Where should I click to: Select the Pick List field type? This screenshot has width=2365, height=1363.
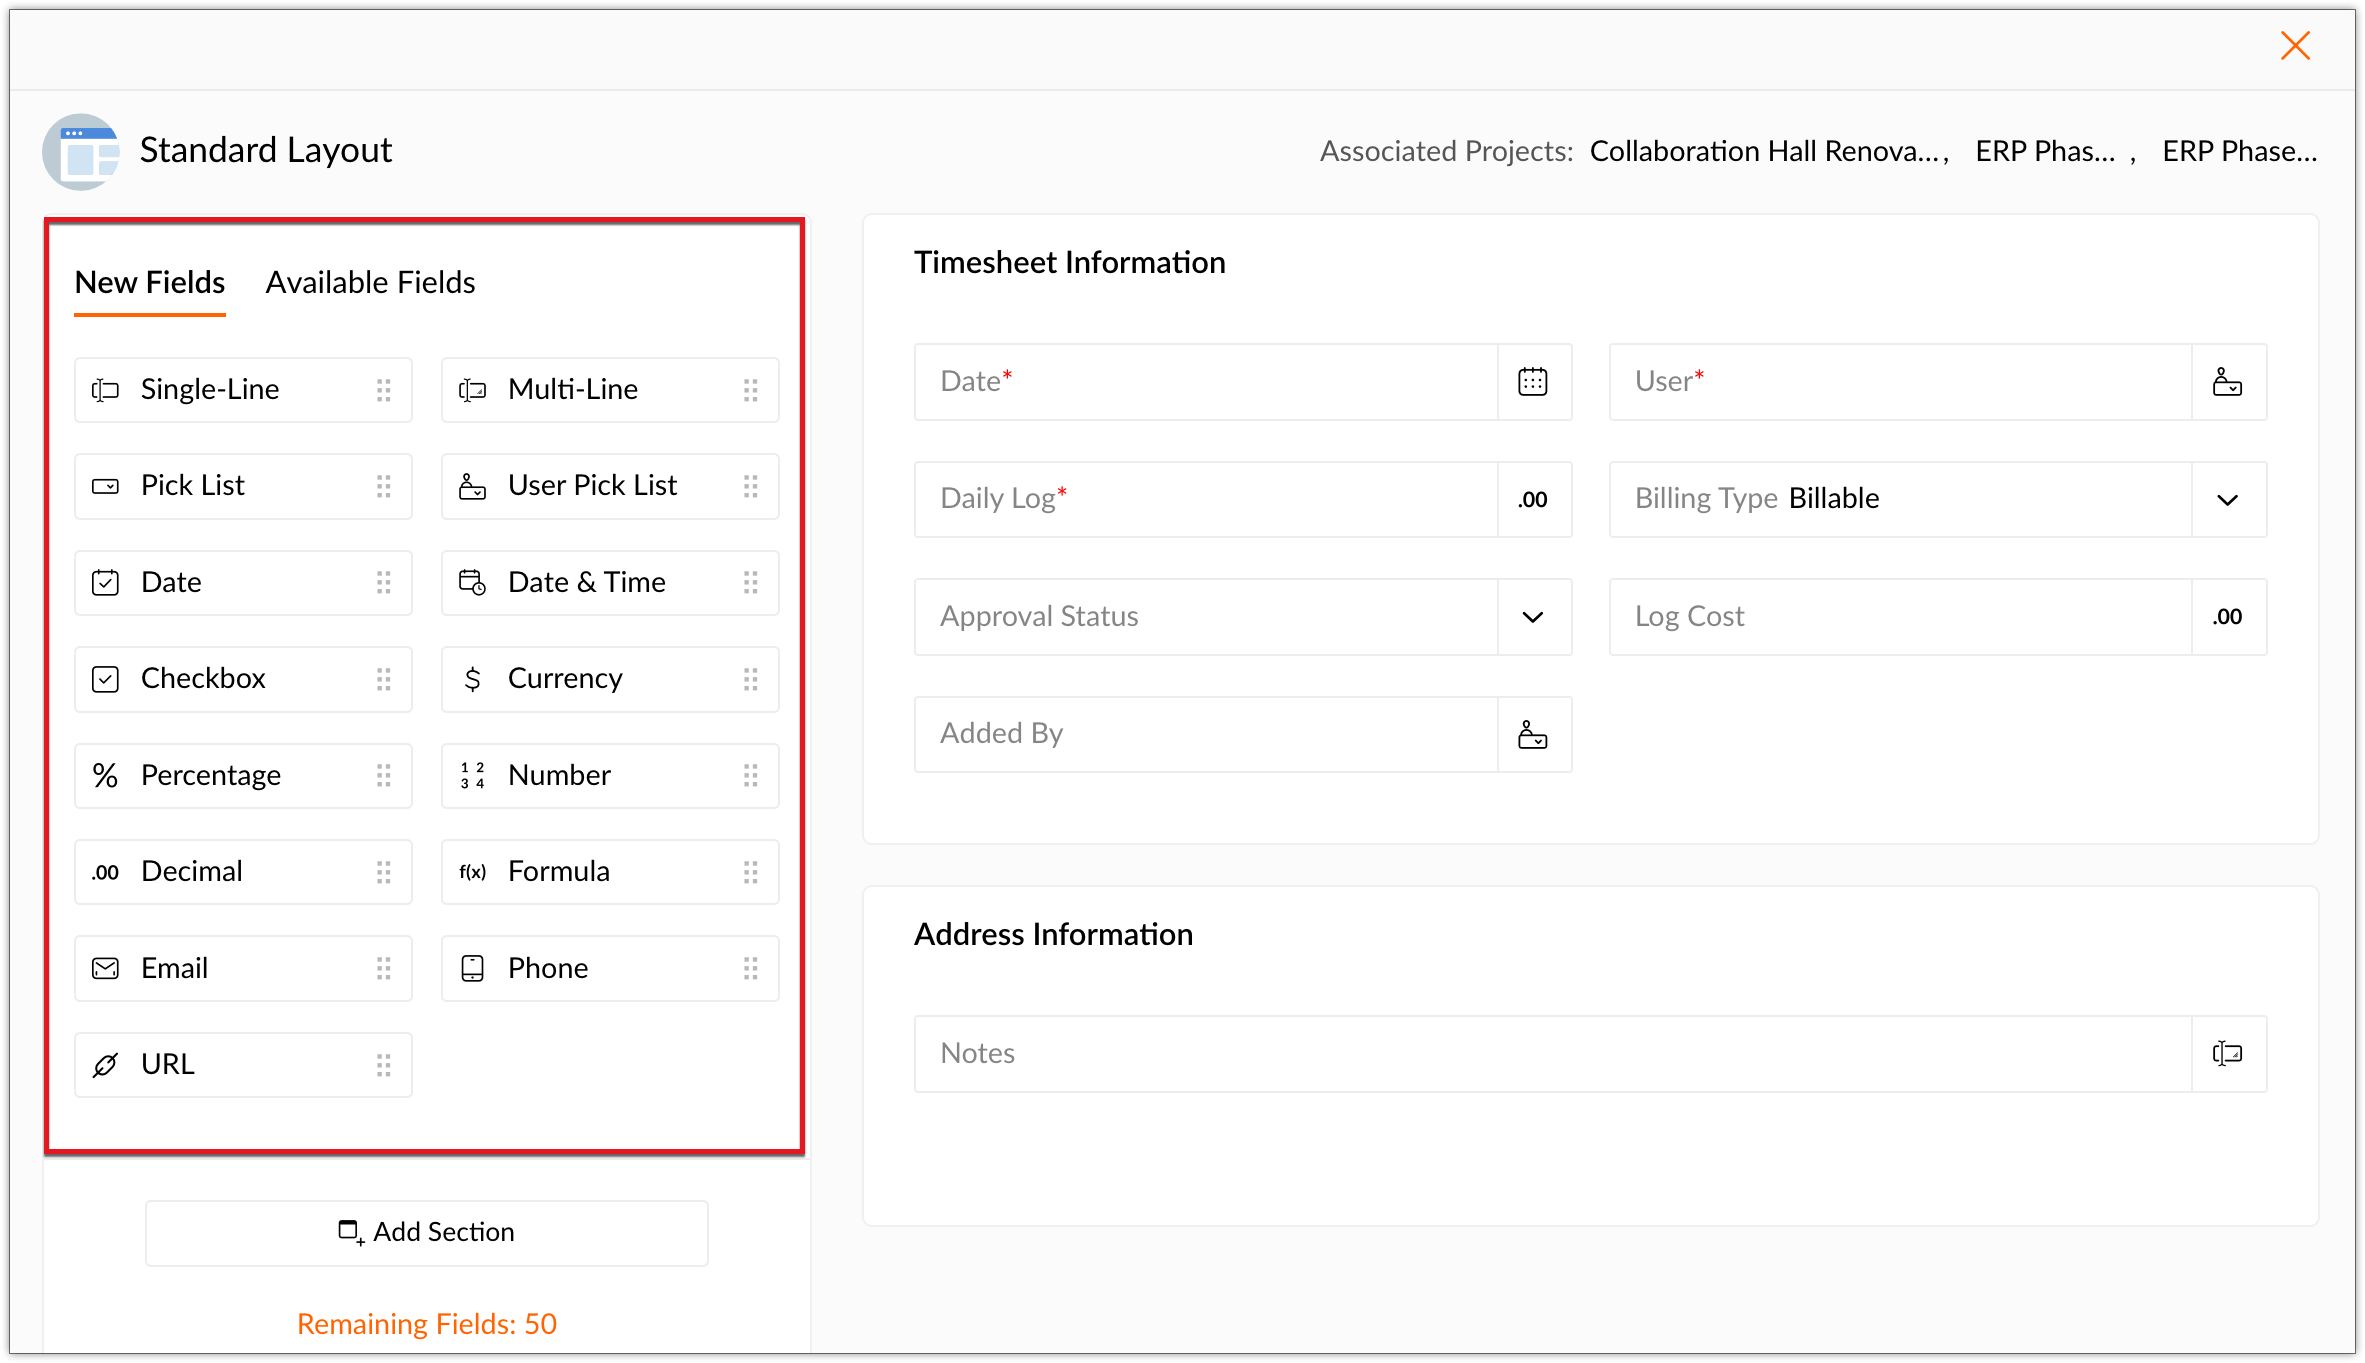243,486
